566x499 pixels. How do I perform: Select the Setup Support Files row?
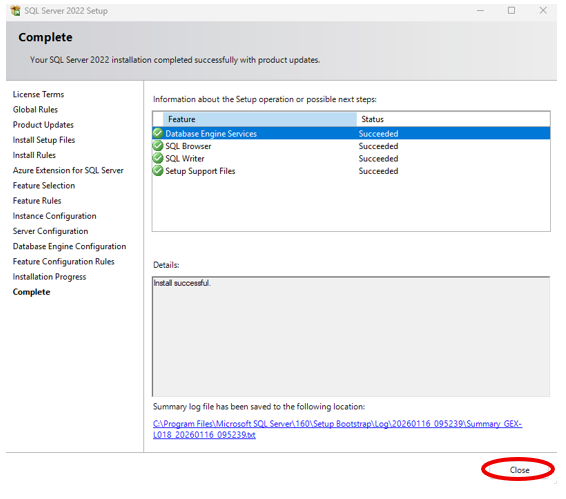click(x=351, y=171)
